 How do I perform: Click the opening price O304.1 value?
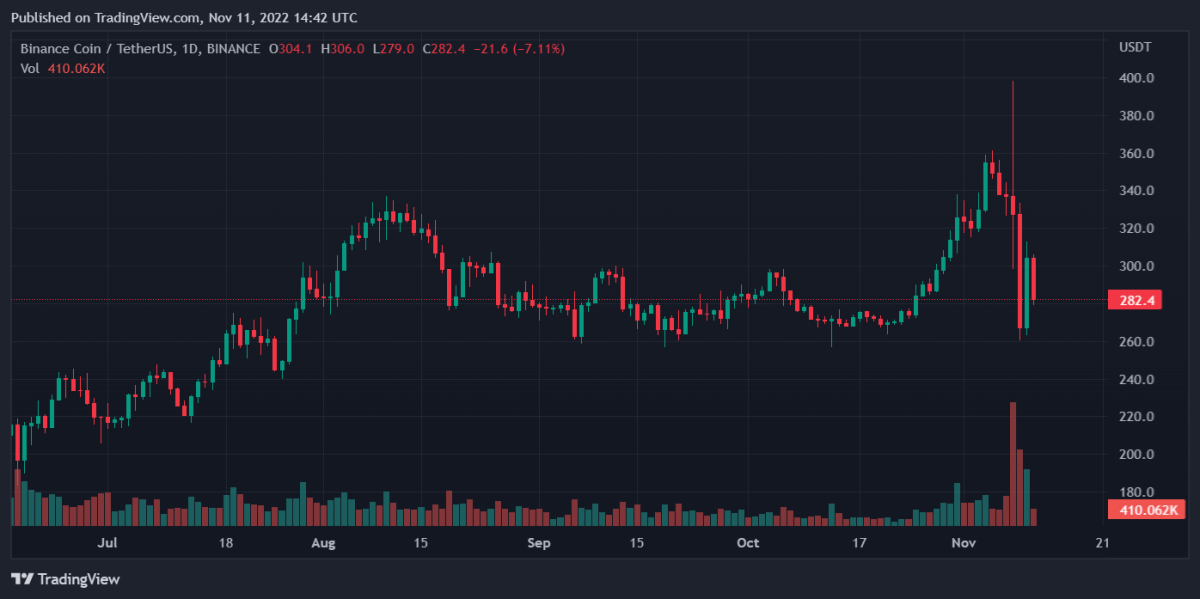click(x=290, y=49)
